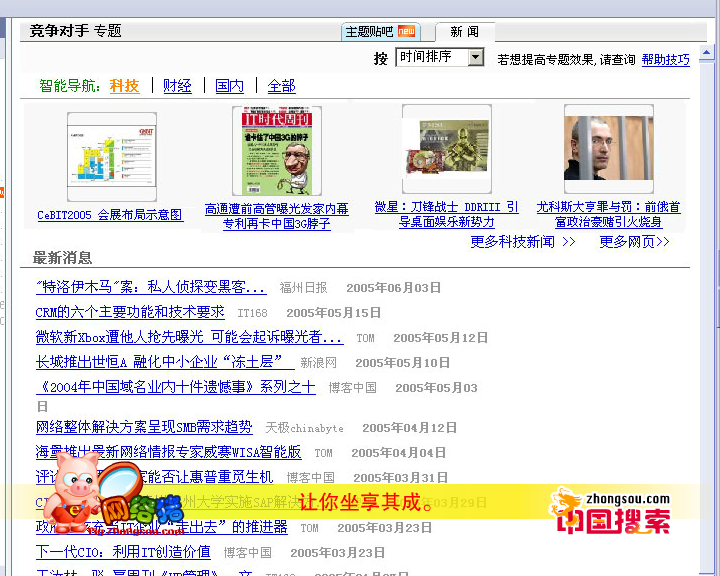Click the IT时代周刊 magazine cover thumbnail
720x576 pixels.
[x=276, y=151]
